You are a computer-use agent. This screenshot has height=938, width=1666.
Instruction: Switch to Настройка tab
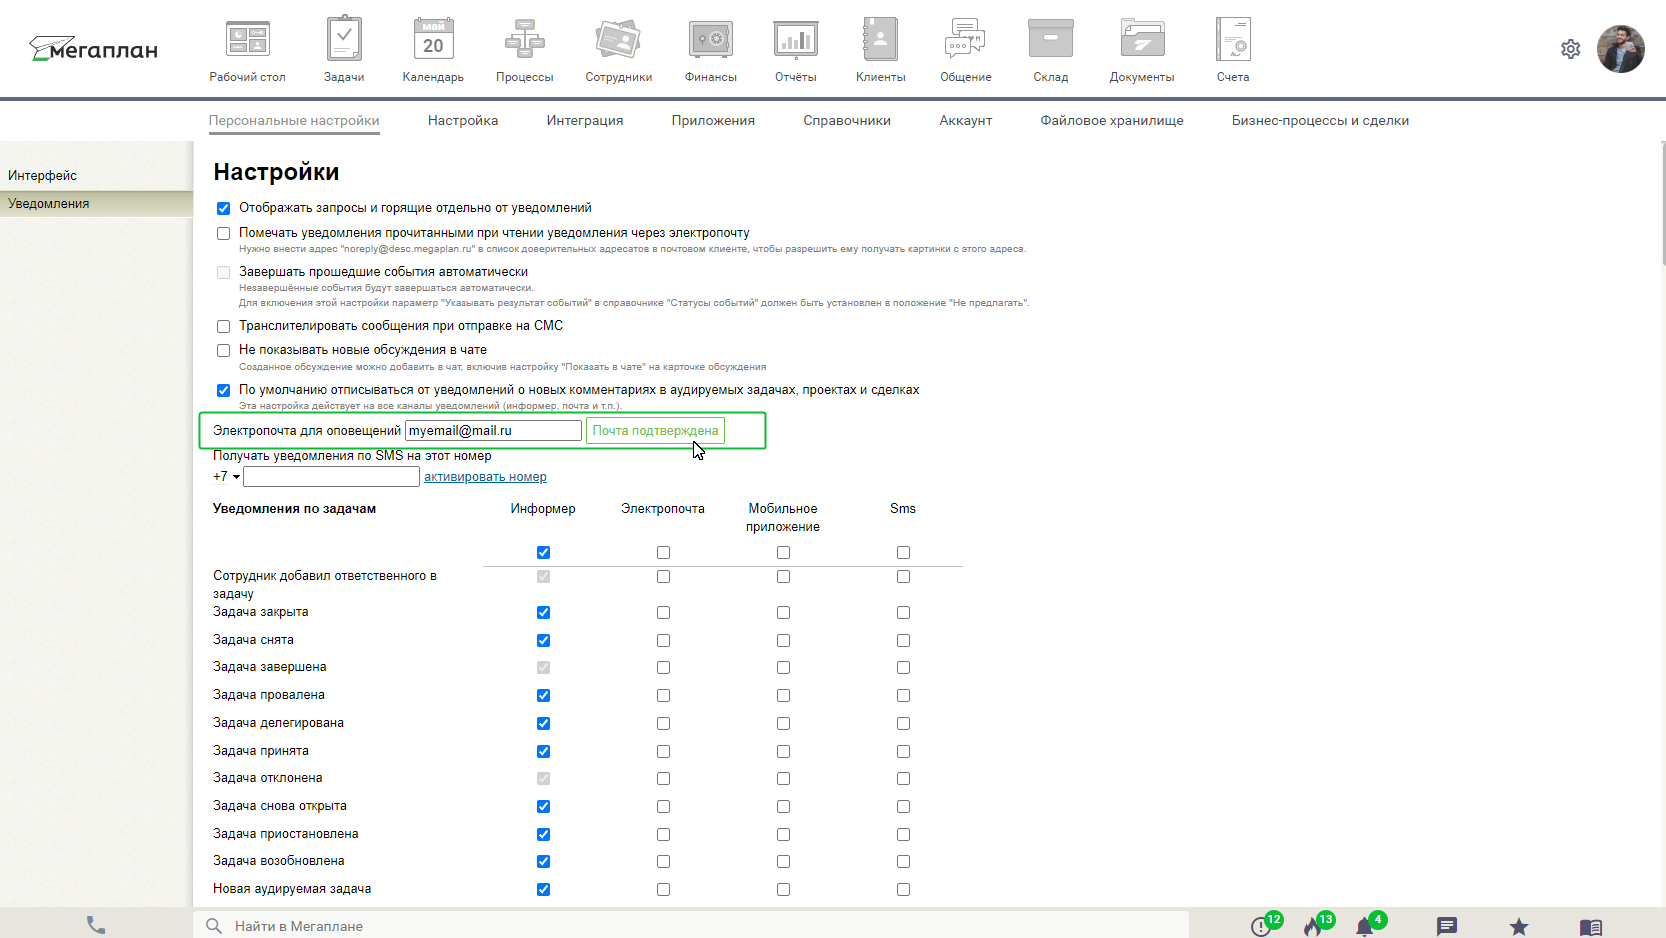pos(463,120)
